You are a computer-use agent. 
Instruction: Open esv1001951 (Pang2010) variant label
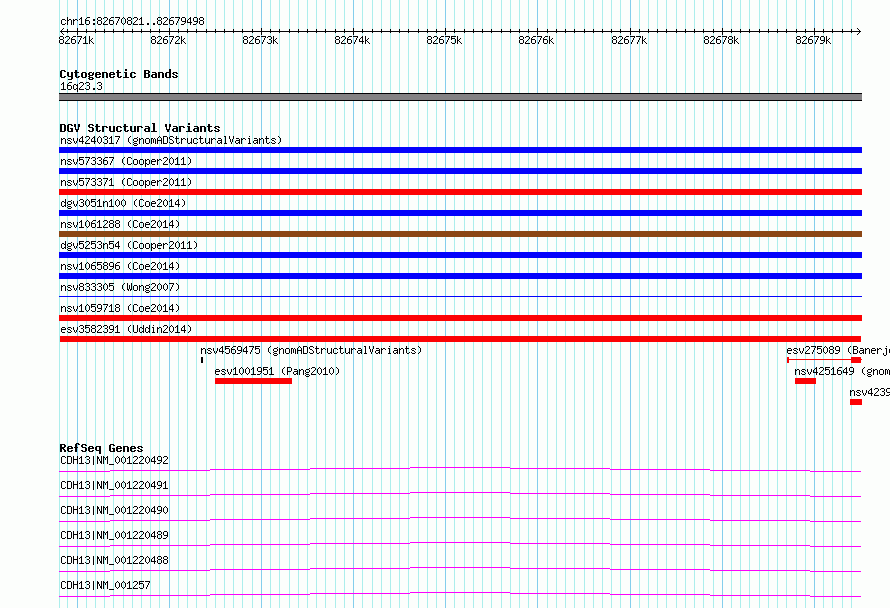277,371
